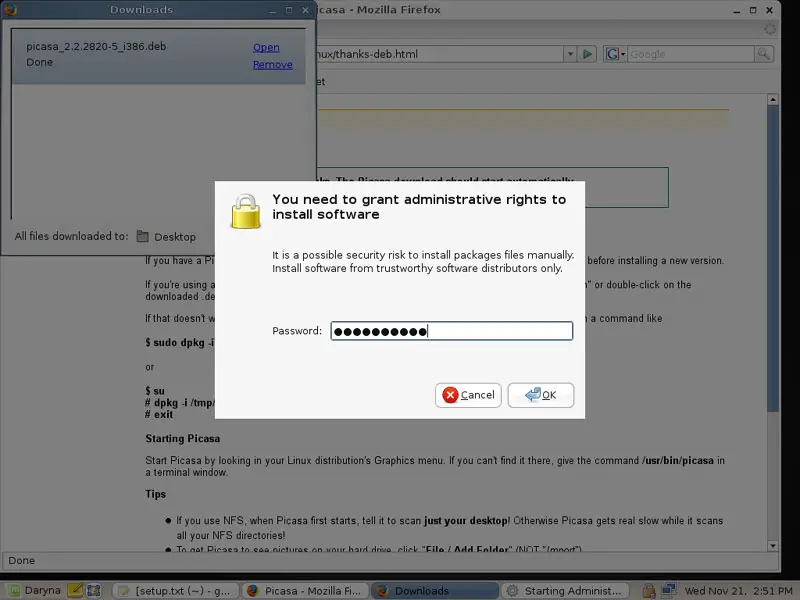This screenshot has height=600, width=800.
Task: Click the date and time clock in the taskbar
Action: point(738,591)
